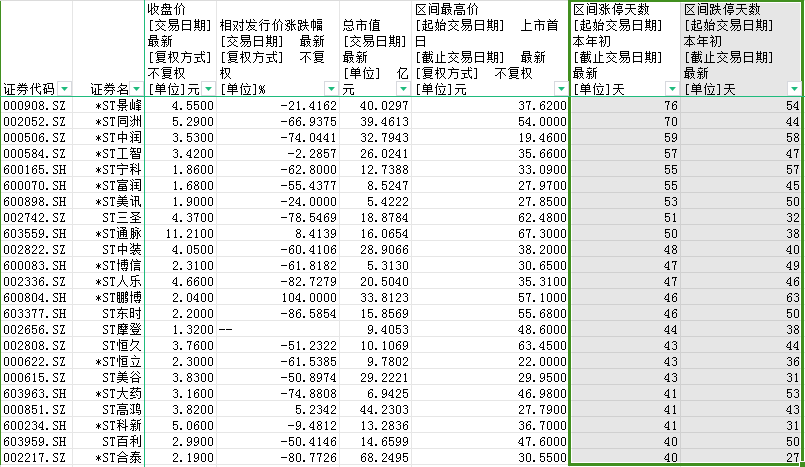Select cell 002742.SZ
805x467 pixels.
pyautogui.click(x=36, y=218)
